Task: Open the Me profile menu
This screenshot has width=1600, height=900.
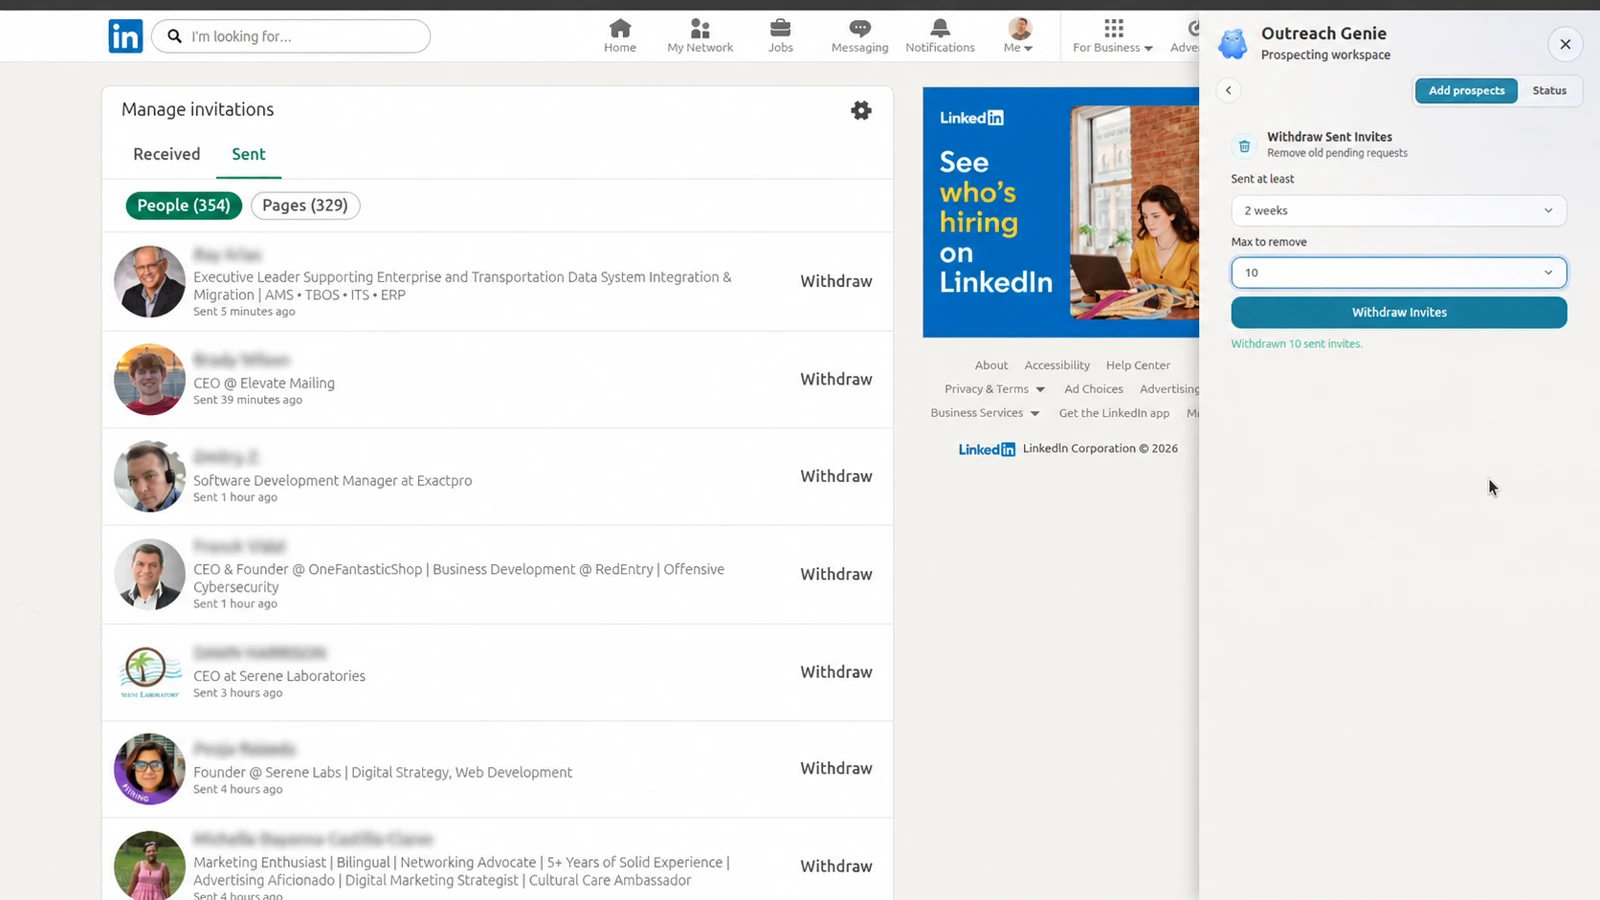Action: pos(1019,36)
